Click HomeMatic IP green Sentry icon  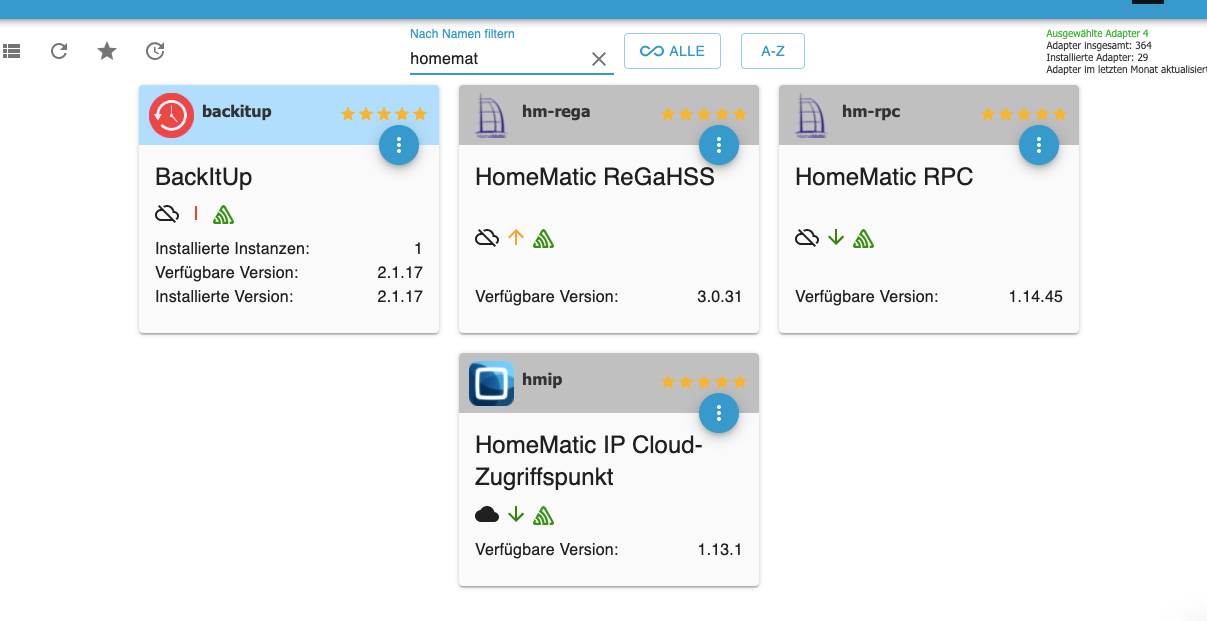click(x=543, y=515)
